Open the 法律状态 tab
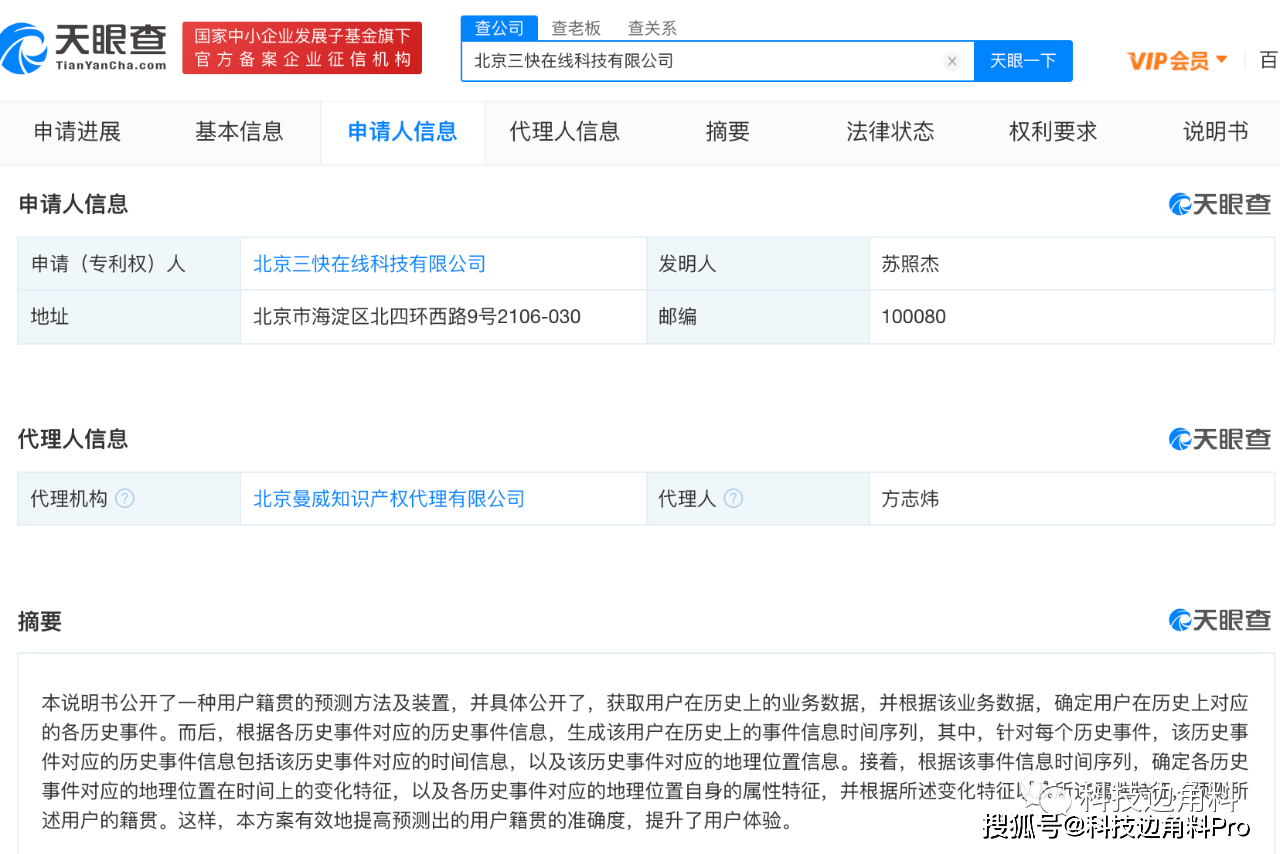 (x=890, y=131)
